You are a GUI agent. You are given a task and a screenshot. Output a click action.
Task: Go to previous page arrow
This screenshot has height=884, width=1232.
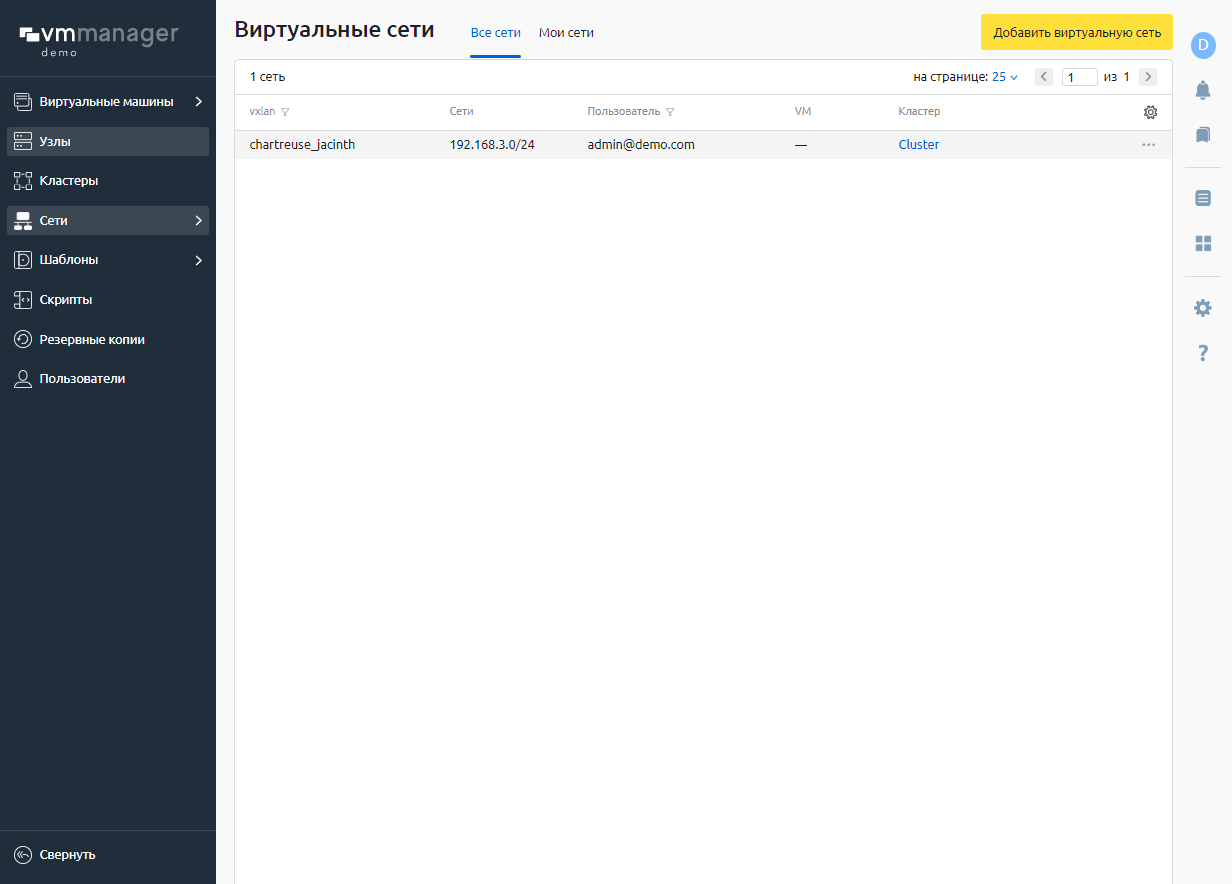[x=1044, y=77]
